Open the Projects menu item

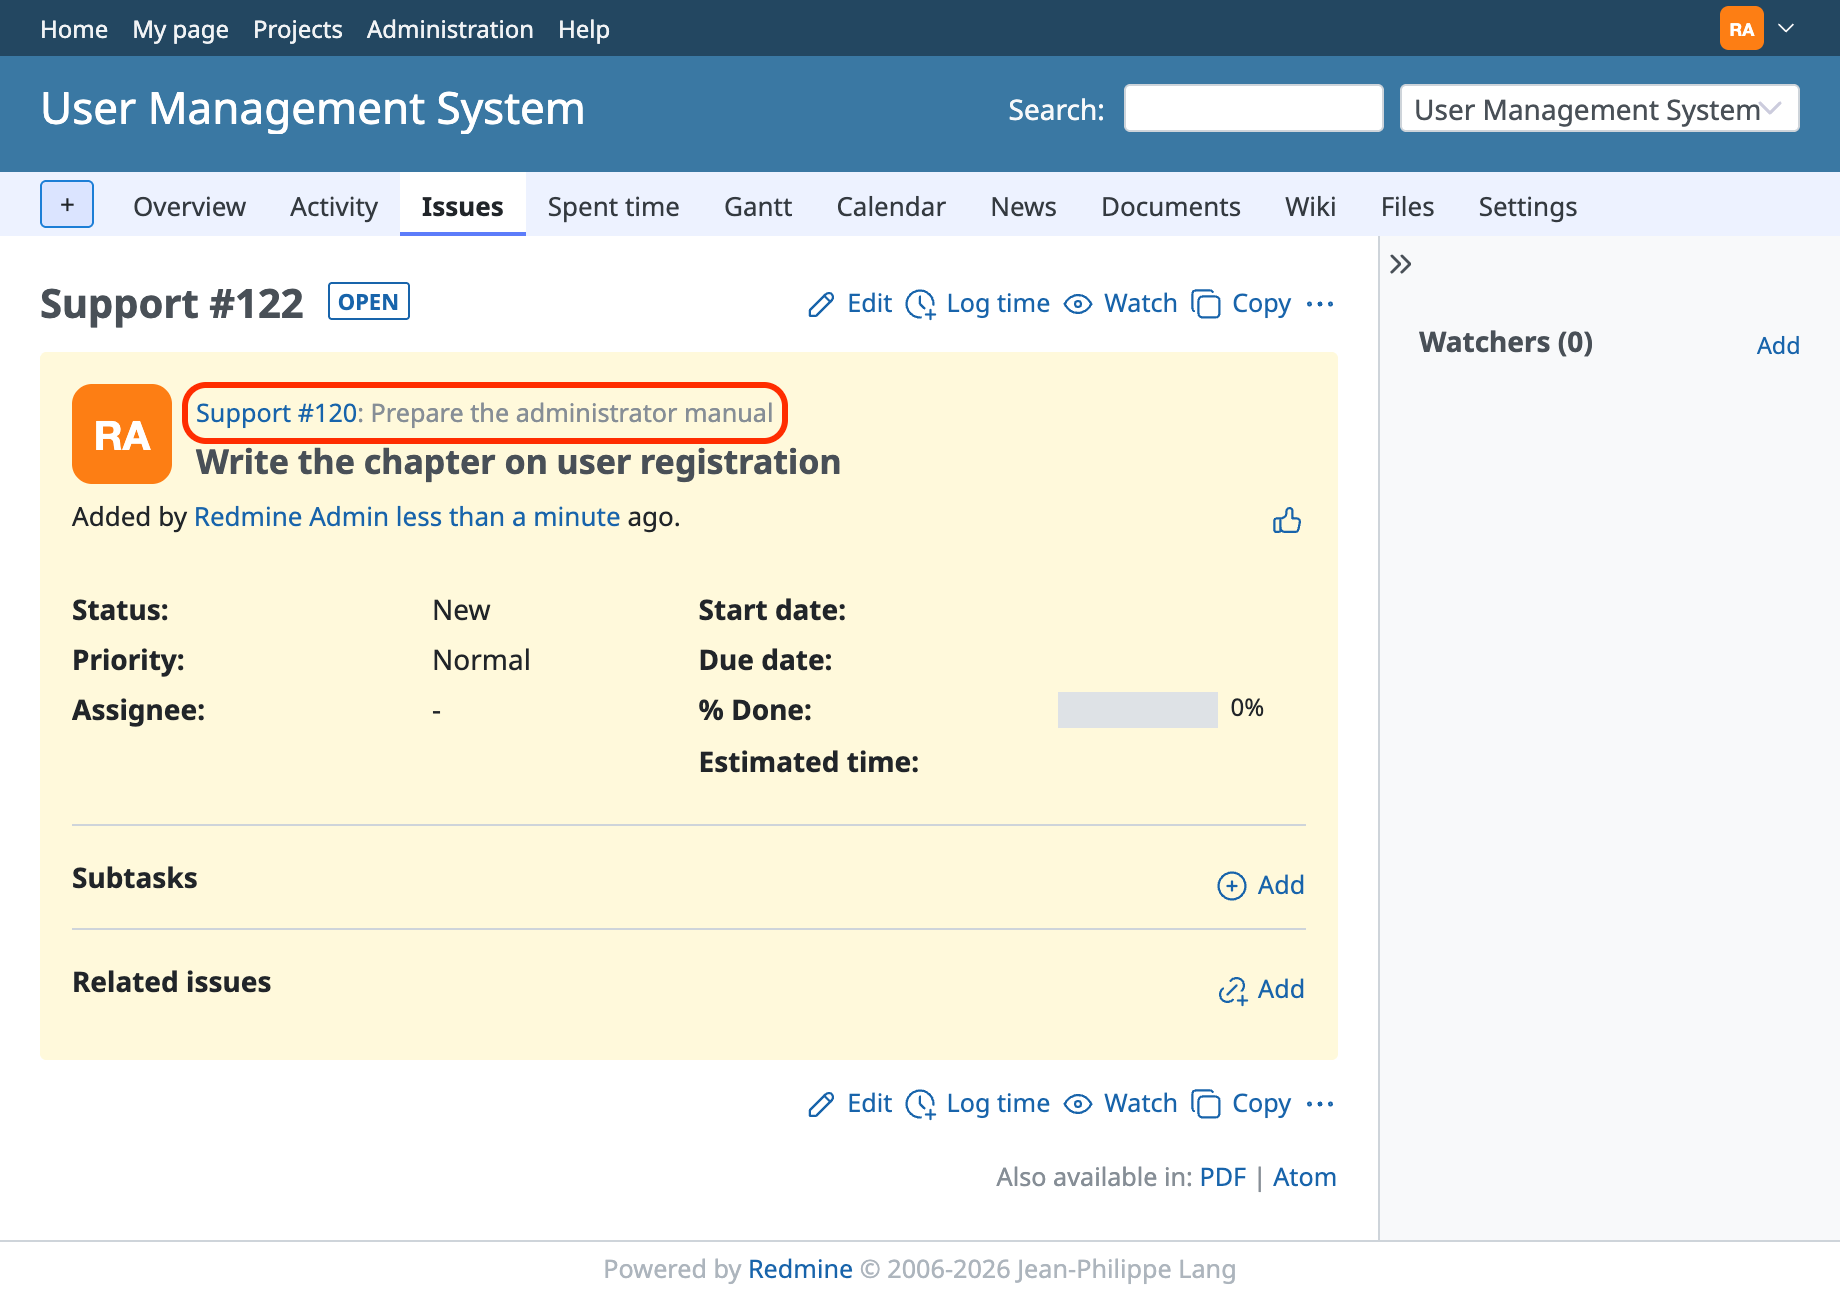298,29
